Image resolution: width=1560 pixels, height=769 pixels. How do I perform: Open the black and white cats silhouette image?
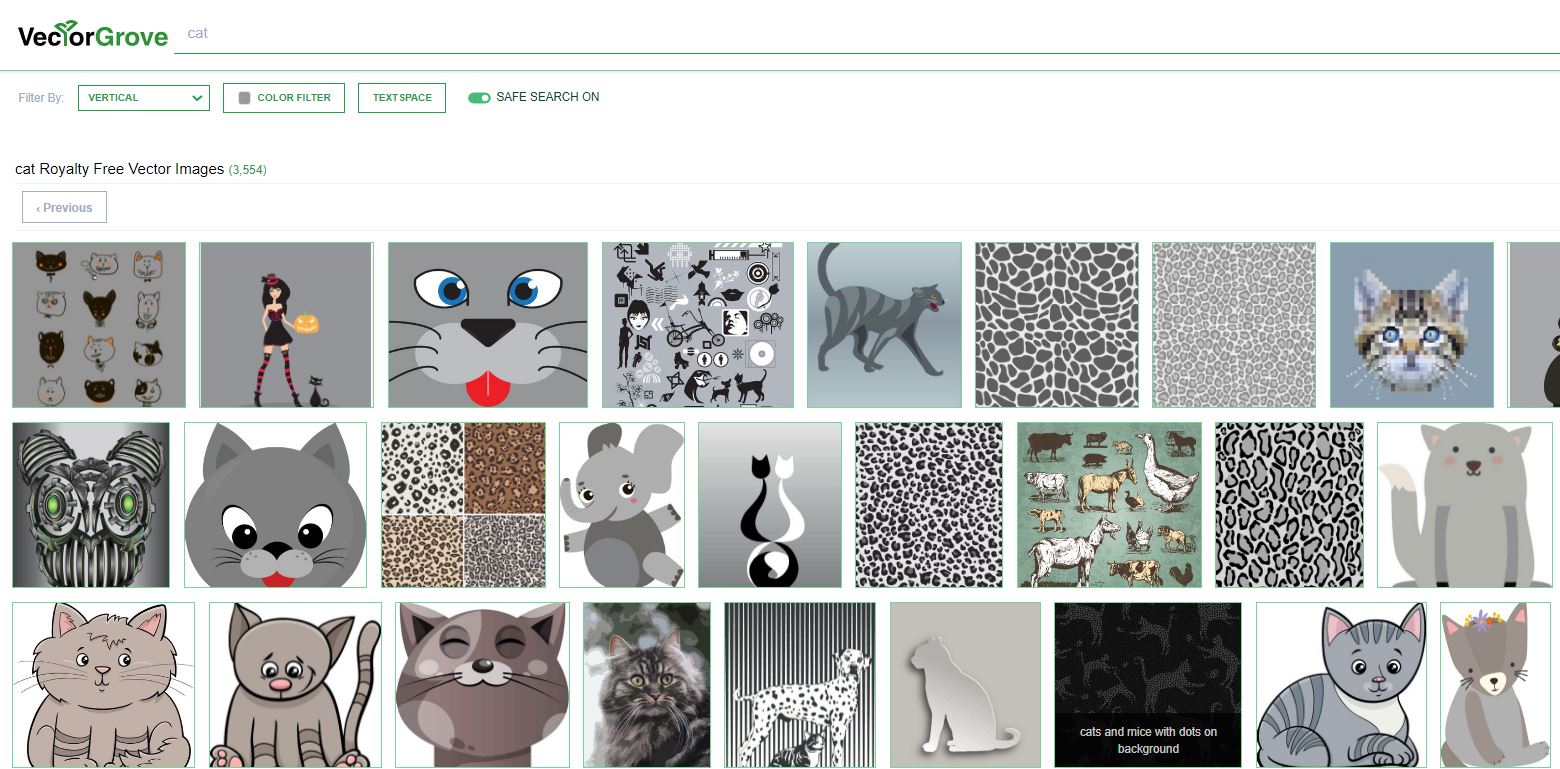(x=770, y=505)
